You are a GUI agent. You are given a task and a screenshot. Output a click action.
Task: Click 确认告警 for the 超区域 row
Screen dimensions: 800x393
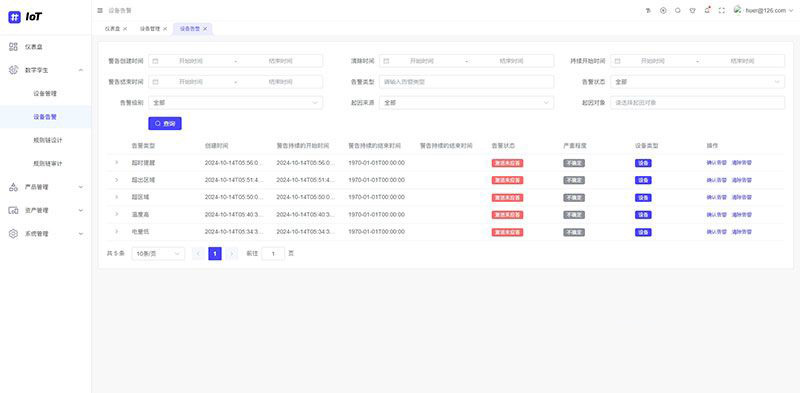[716, 197]
